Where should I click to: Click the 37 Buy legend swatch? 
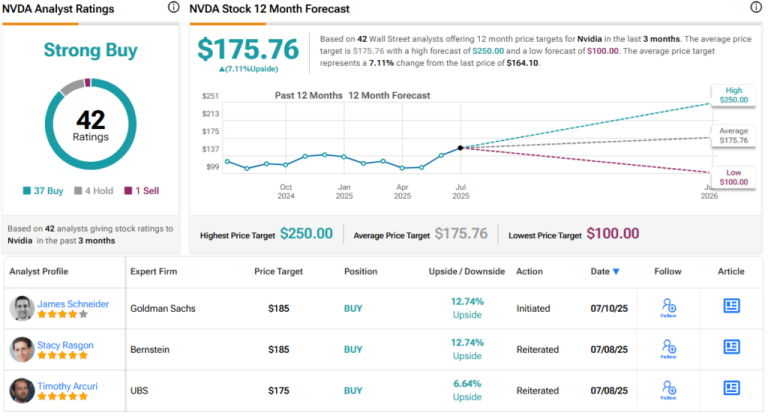point(26,191)
